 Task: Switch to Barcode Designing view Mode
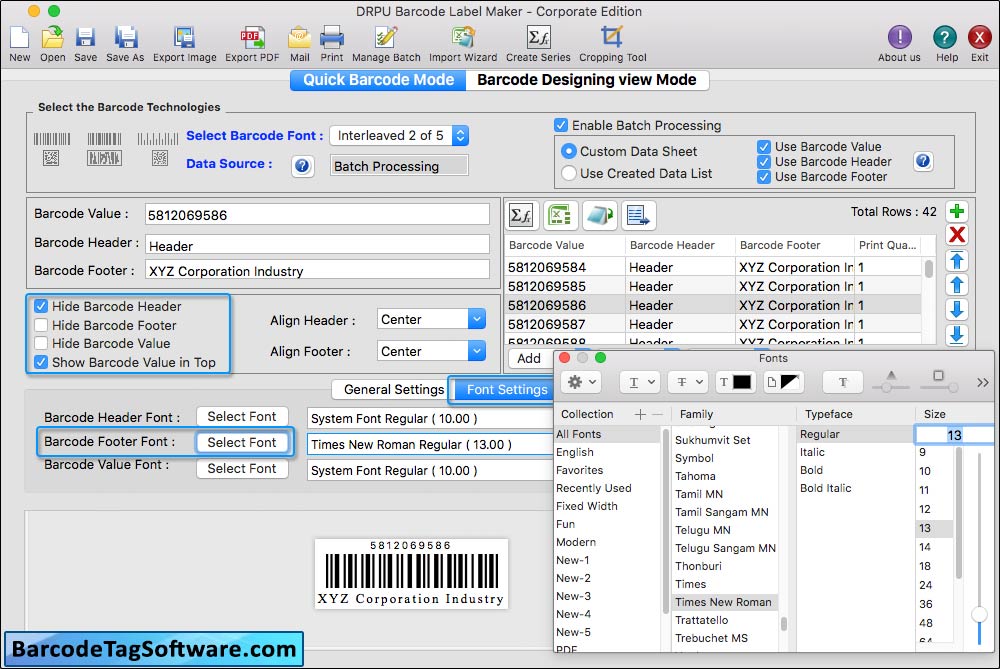click(x=586, y=80)
